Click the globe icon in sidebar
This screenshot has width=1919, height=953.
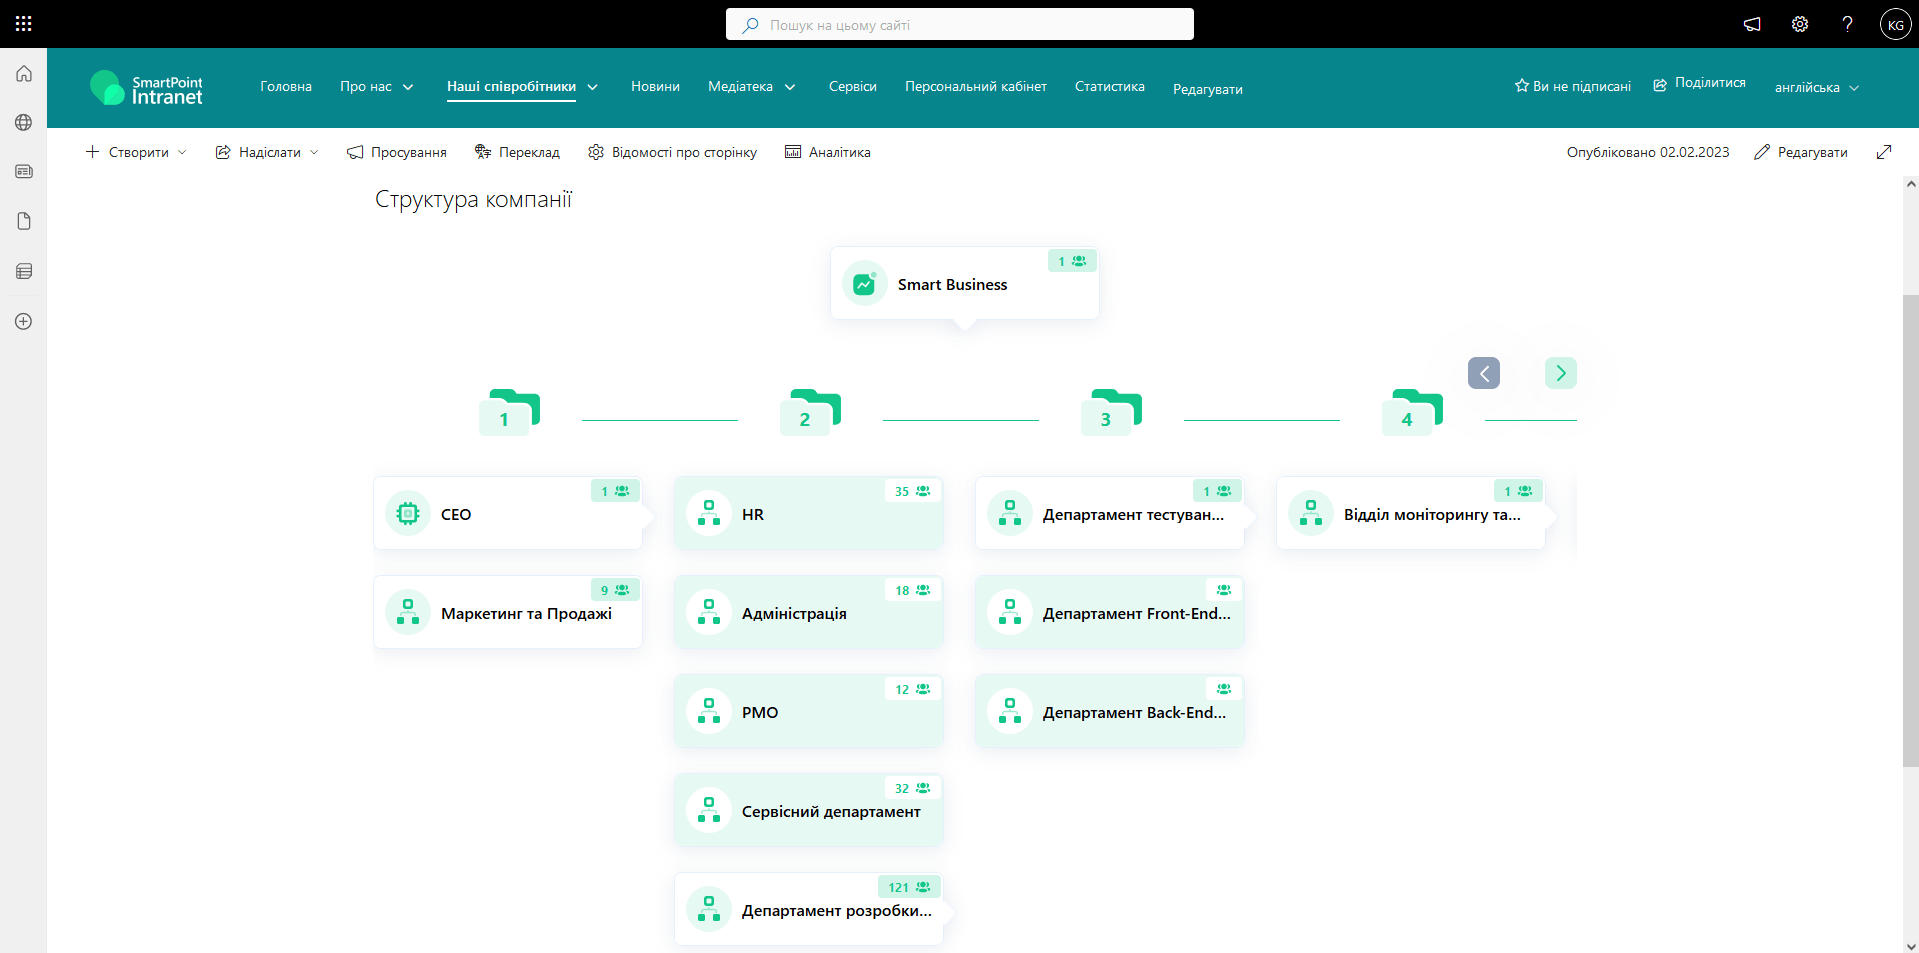pos(24,122)
